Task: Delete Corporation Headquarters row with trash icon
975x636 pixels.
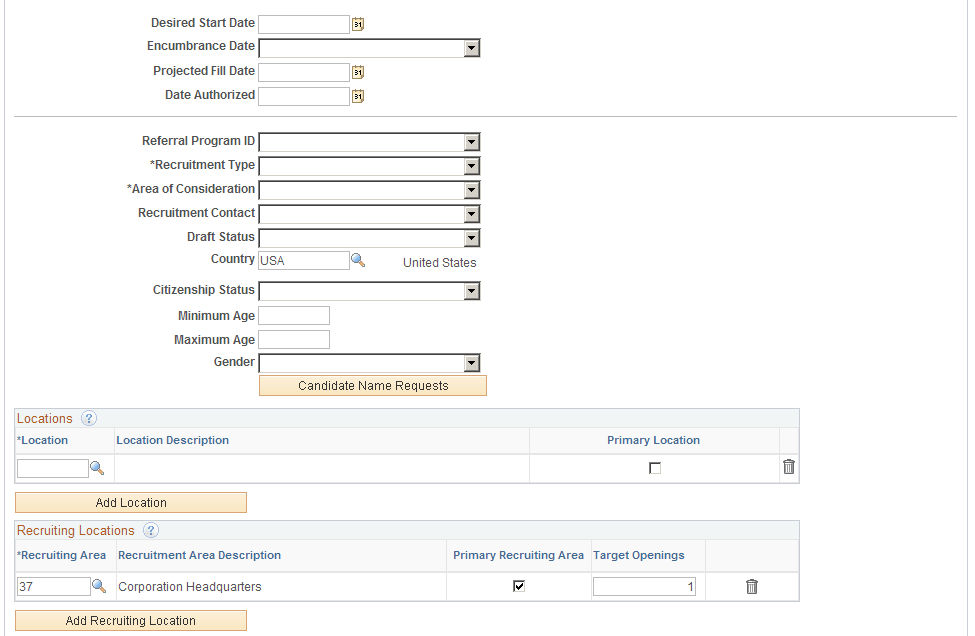Action: 752,586
